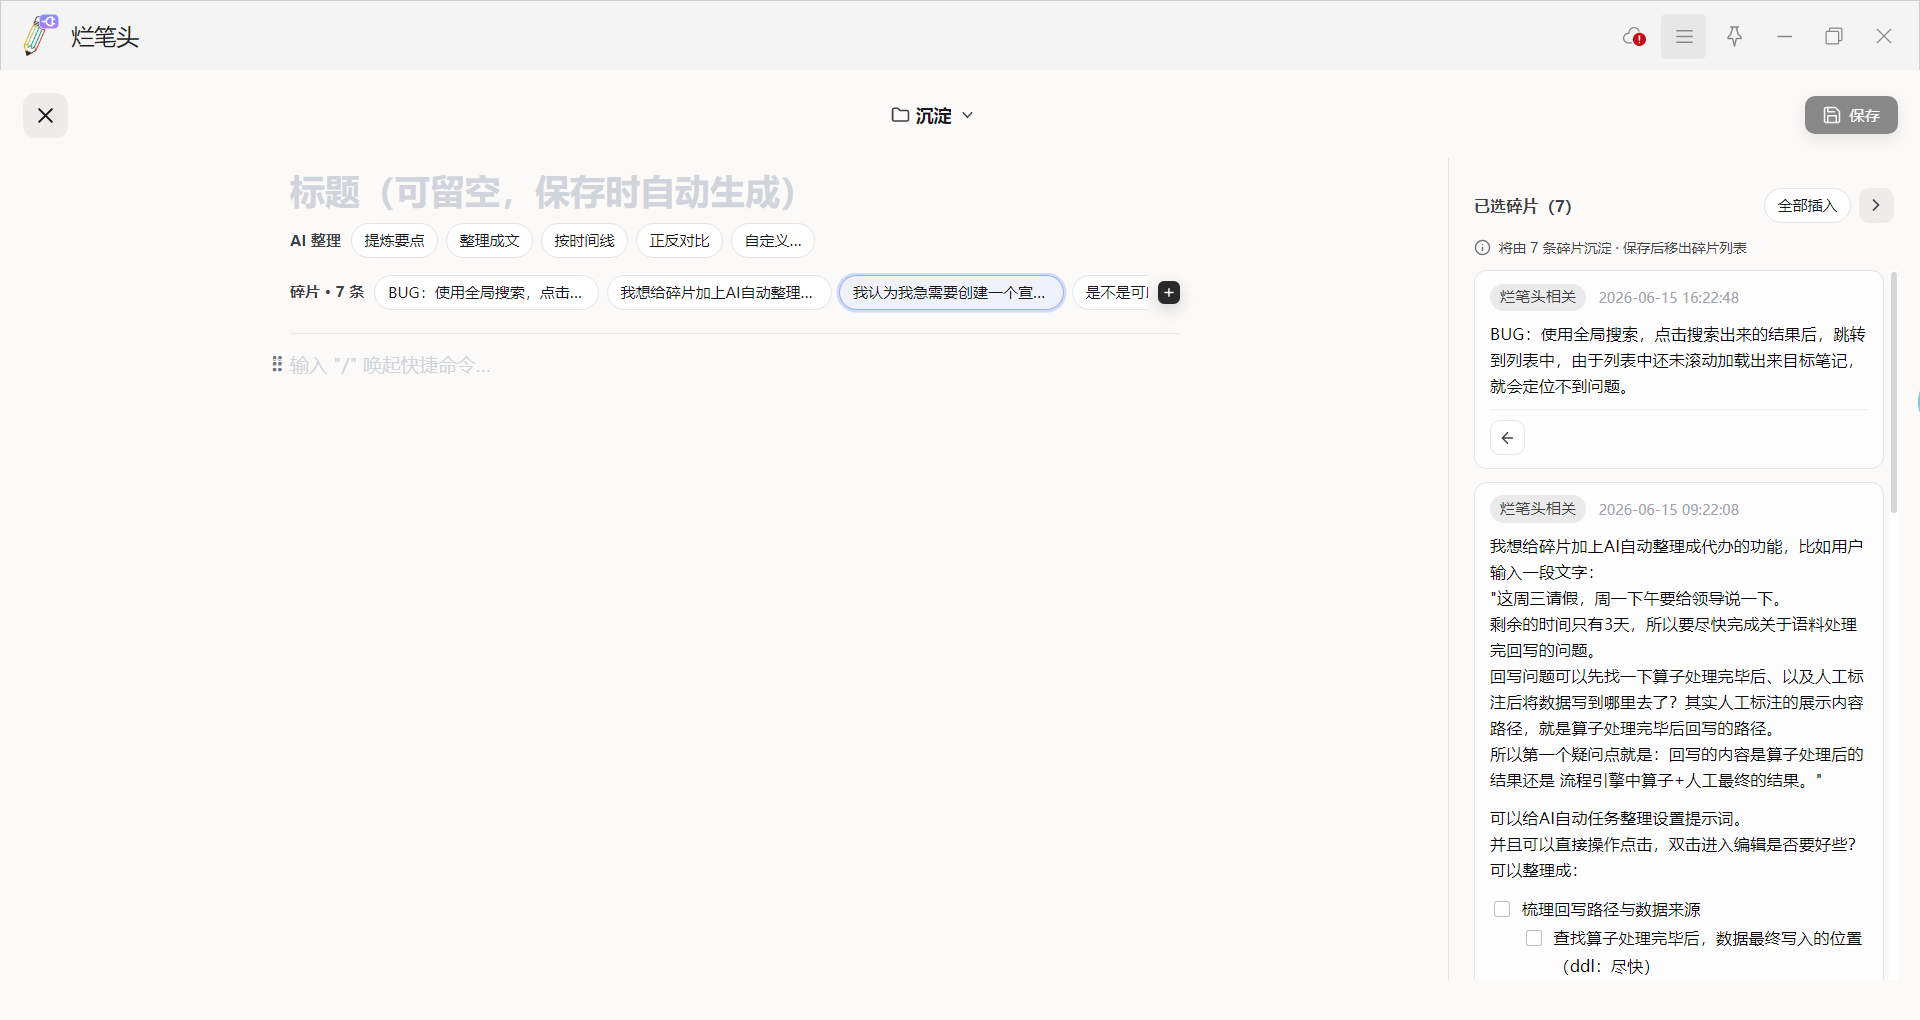This screenshot has width=1920, height=1020.
Task: Click the black plus icon after fragment chips
Action: pyautogui.click(x=1169, y=293)
